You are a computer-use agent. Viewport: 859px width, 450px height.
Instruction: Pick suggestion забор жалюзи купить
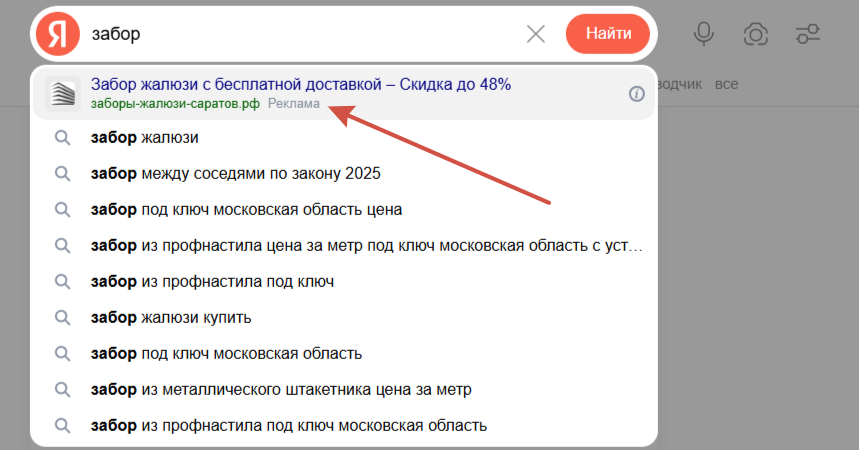pos(171,318)
